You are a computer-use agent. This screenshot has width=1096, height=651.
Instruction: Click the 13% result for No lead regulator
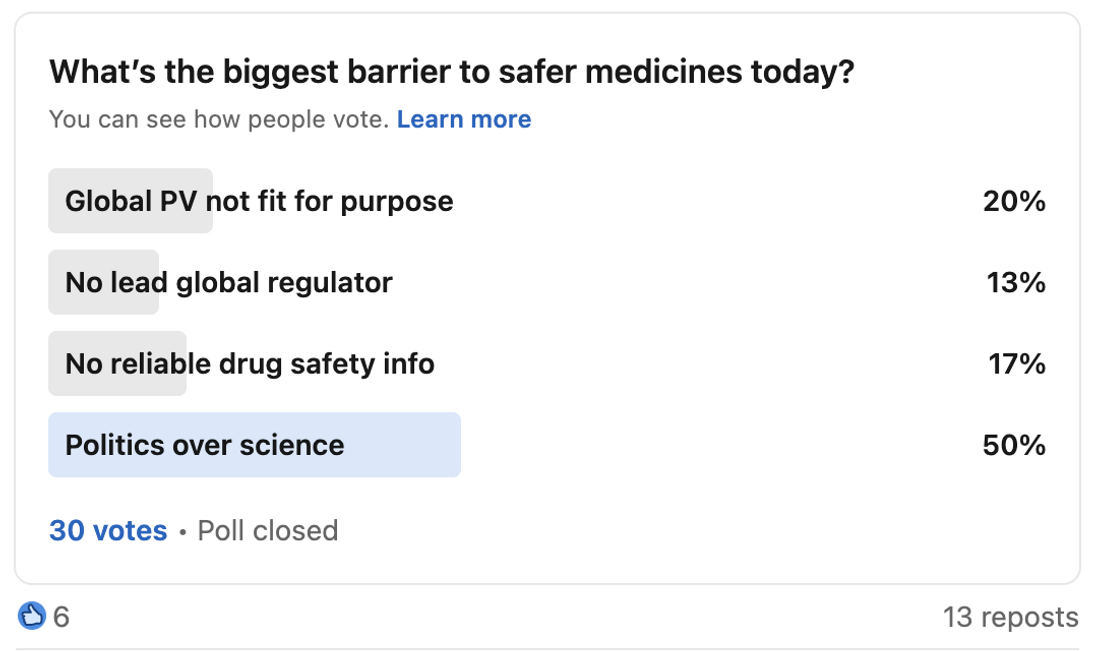[x=1016, y=283]
